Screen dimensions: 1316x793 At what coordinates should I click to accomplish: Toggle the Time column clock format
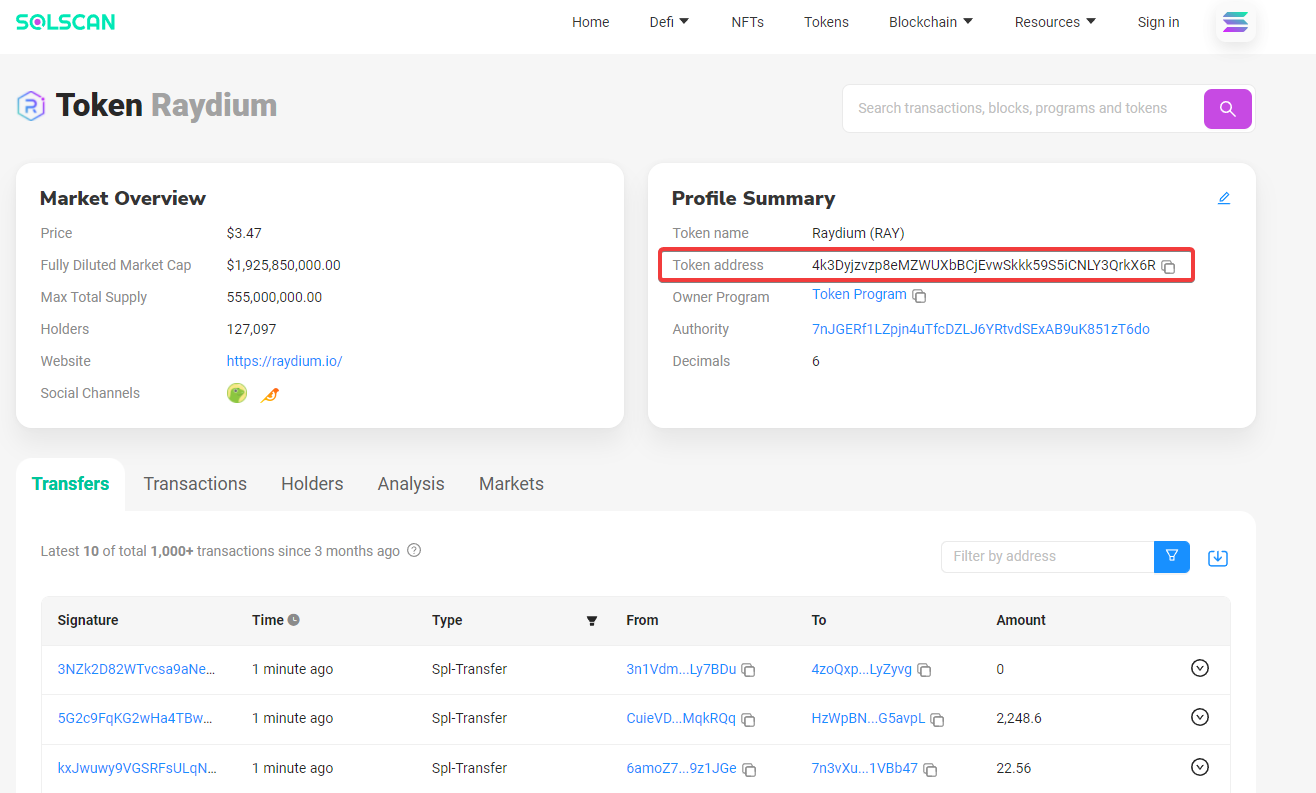point(294,620)
